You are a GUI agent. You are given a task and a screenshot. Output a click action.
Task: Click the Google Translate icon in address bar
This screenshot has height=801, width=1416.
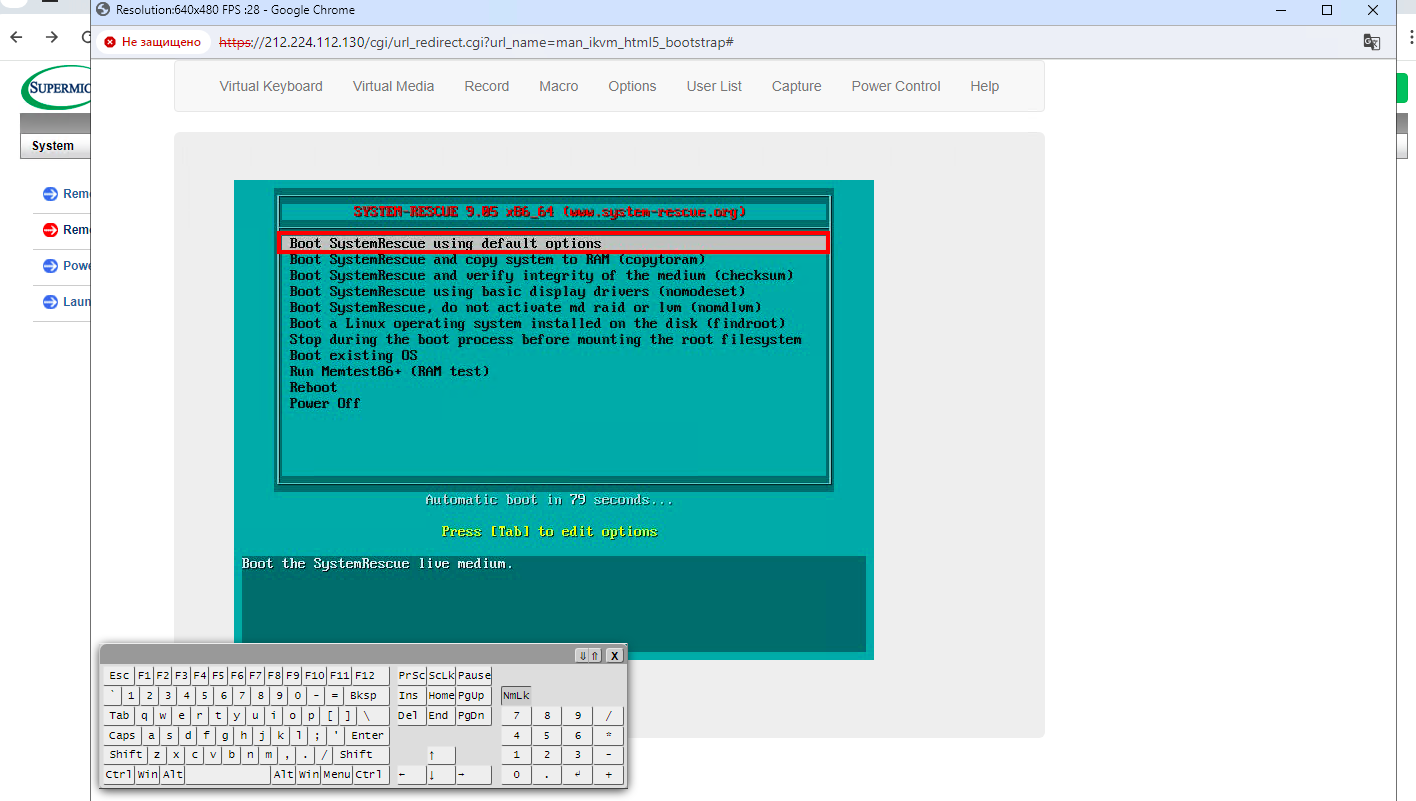1372,42
